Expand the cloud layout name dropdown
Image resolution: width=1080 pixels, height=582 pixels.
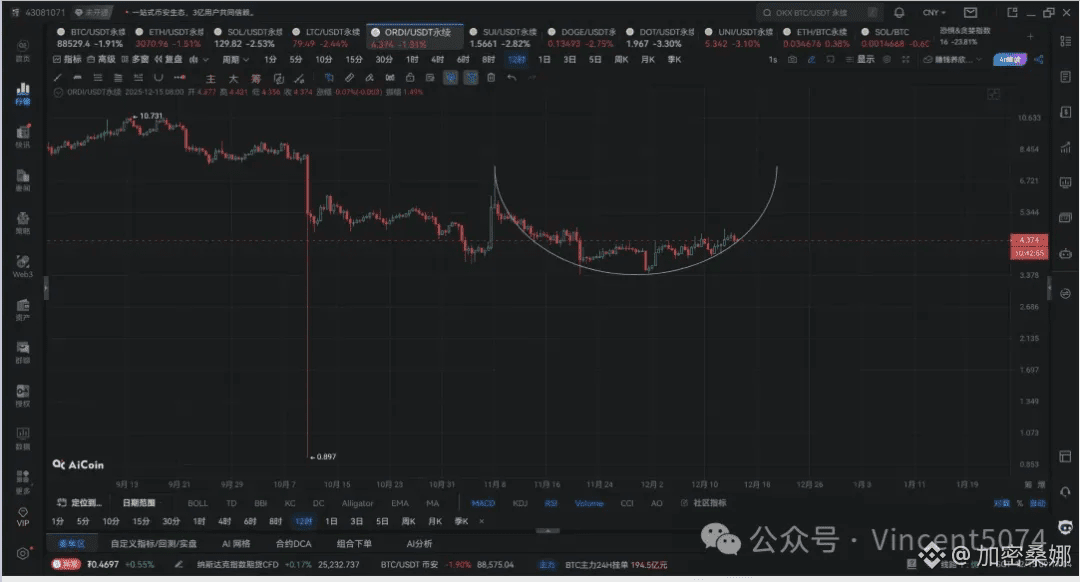pos(953,59)
